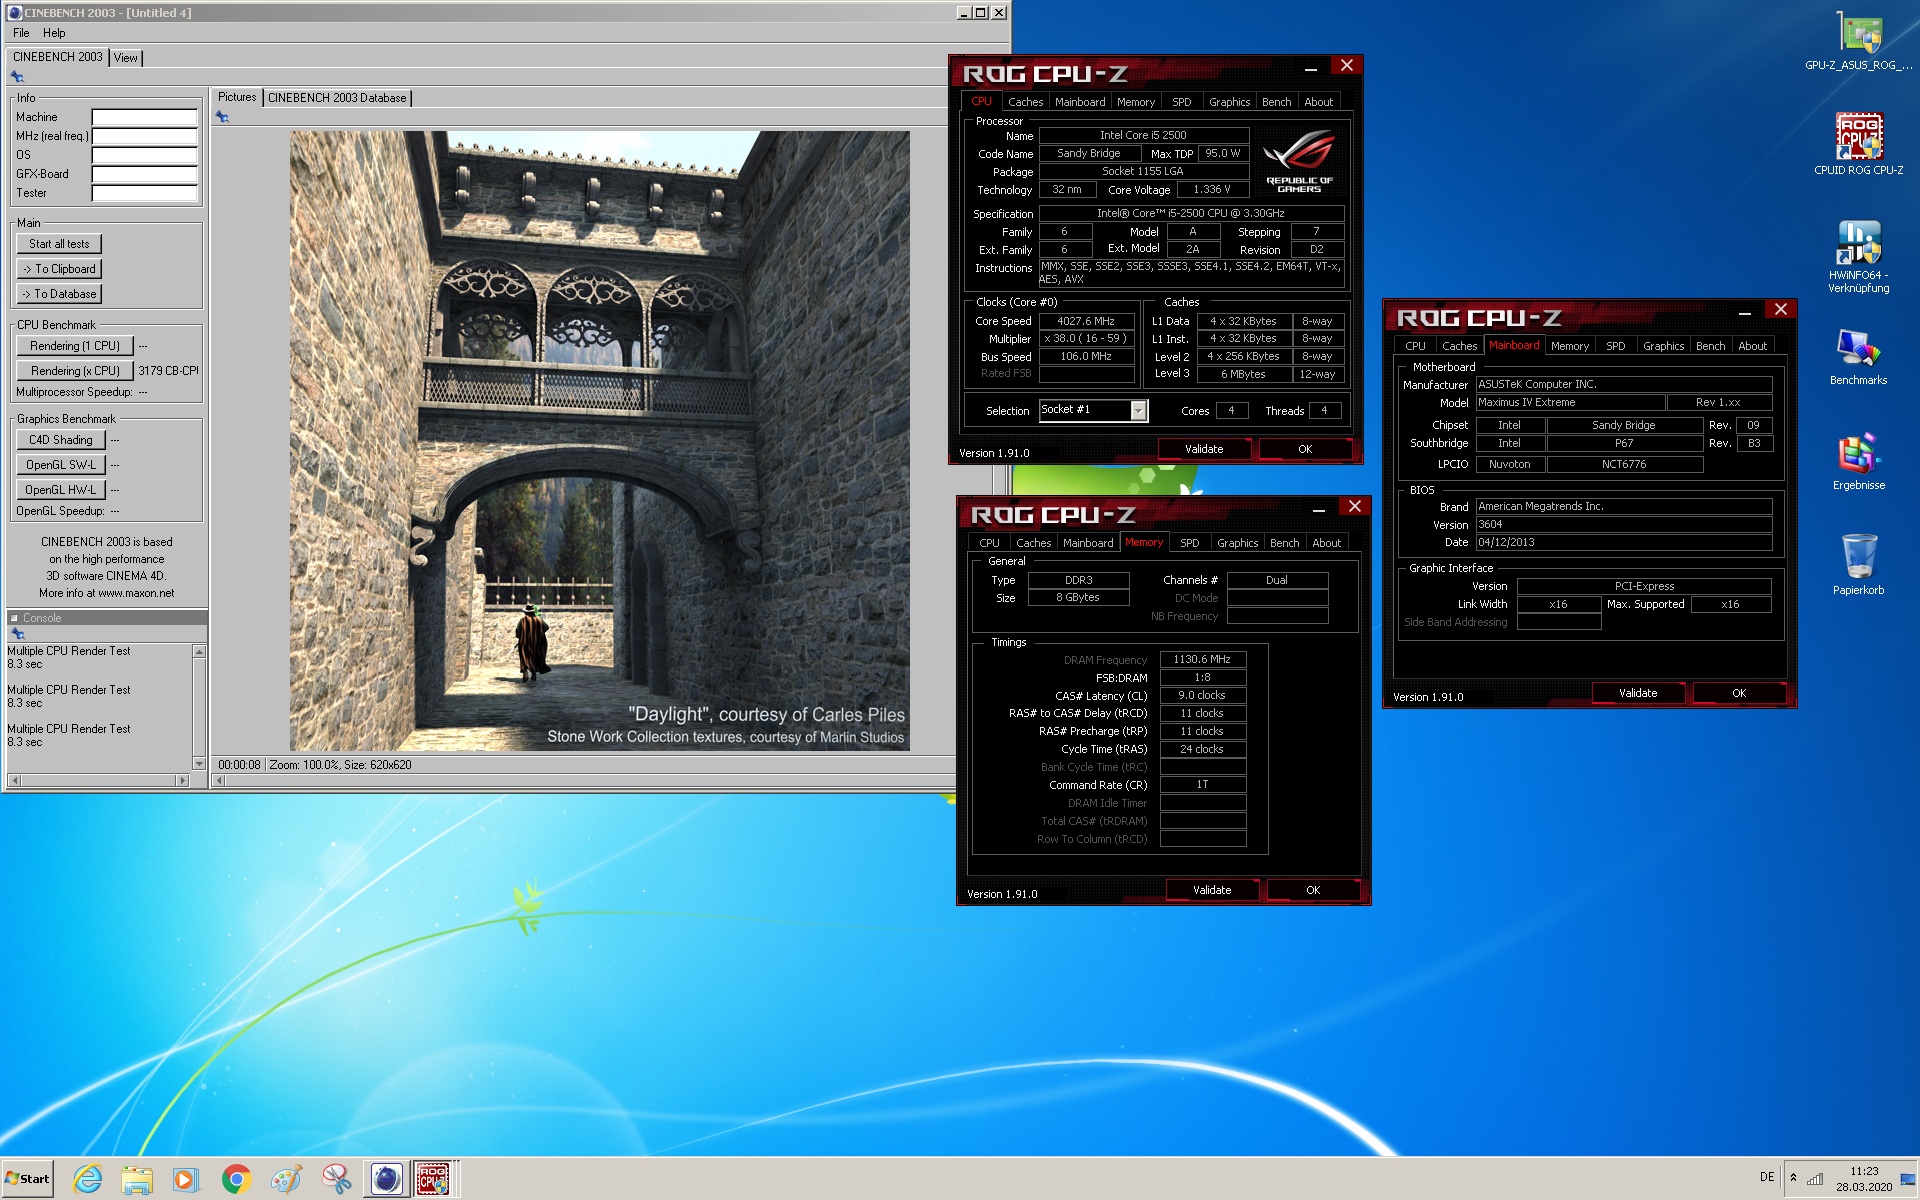
Task: Run Rendering (x CPU) benchmark
Action: tap(75, 371)
